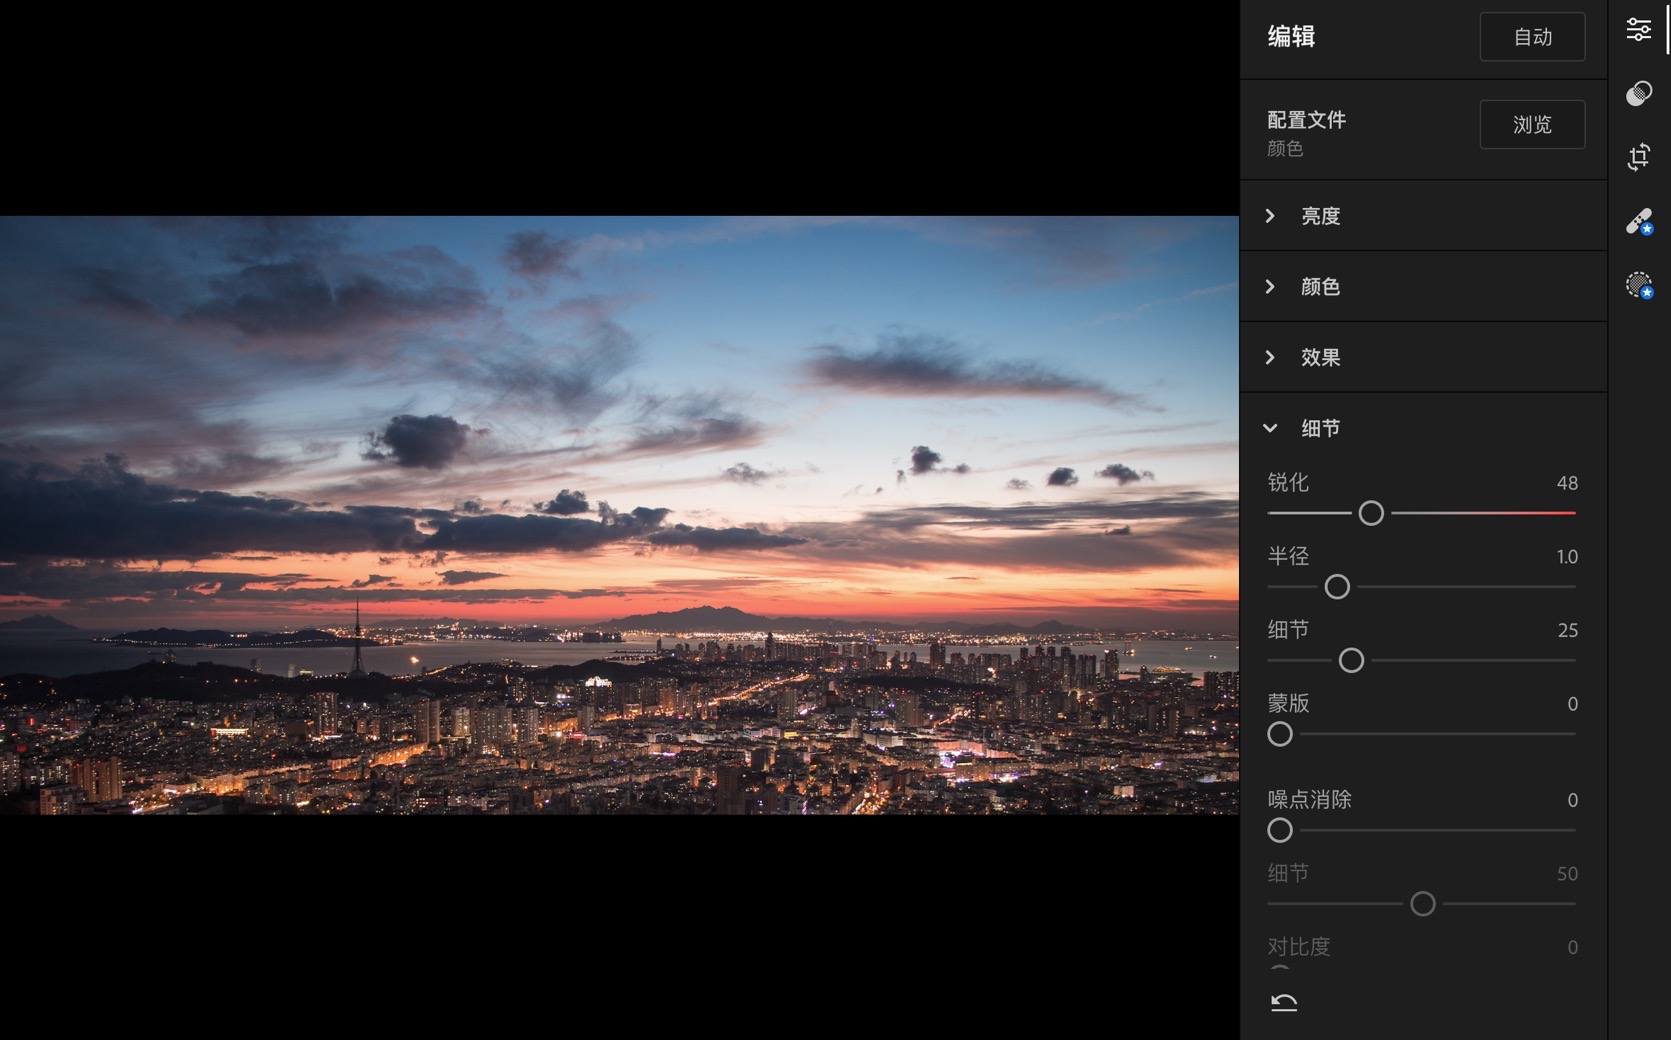The width and height of the screenshot is (1671, 1040).
Task: Expand the 颜色 section
Action: coord(1320,287)
